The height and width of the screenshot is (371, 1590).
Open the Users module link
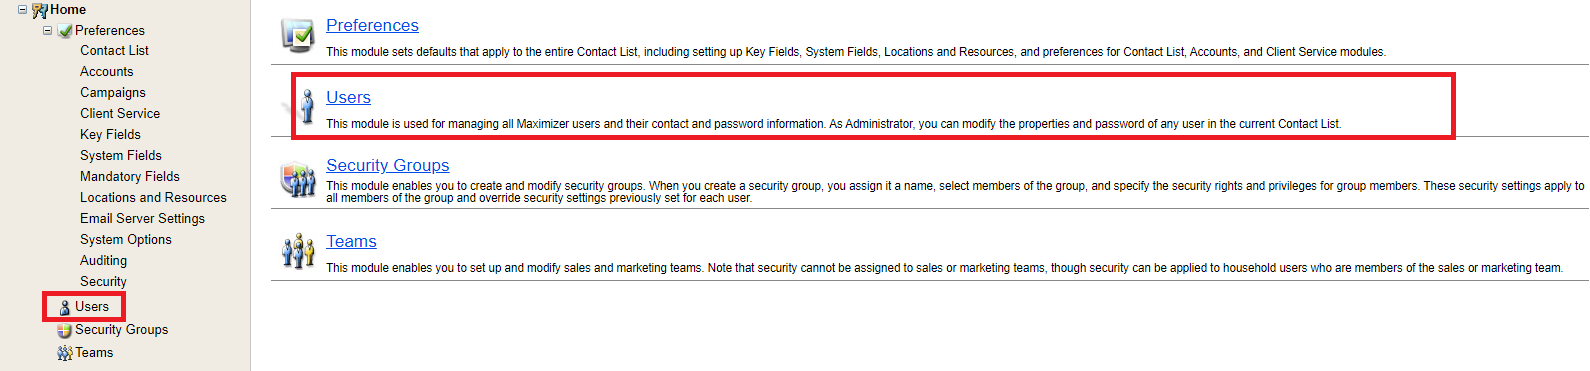(348, 97)
